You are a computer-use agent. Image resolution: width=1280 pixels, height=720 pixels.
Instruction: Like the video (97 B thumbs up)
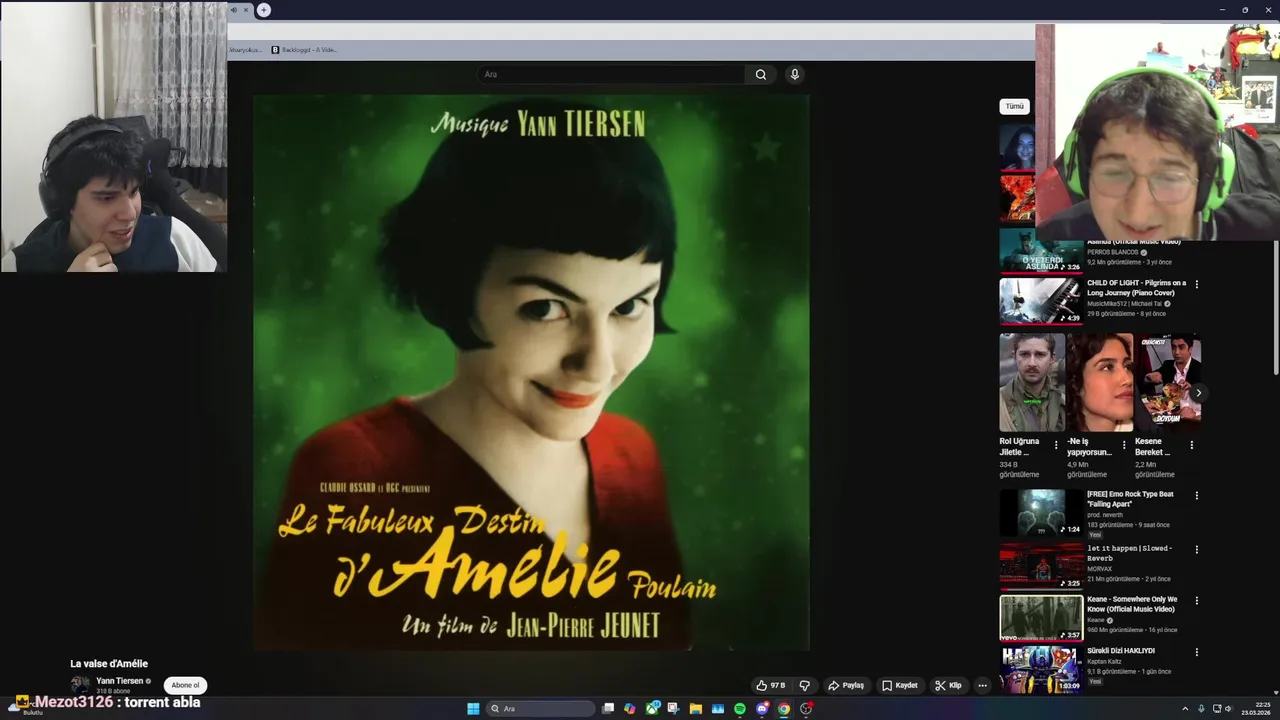click(x=771, y=686)
